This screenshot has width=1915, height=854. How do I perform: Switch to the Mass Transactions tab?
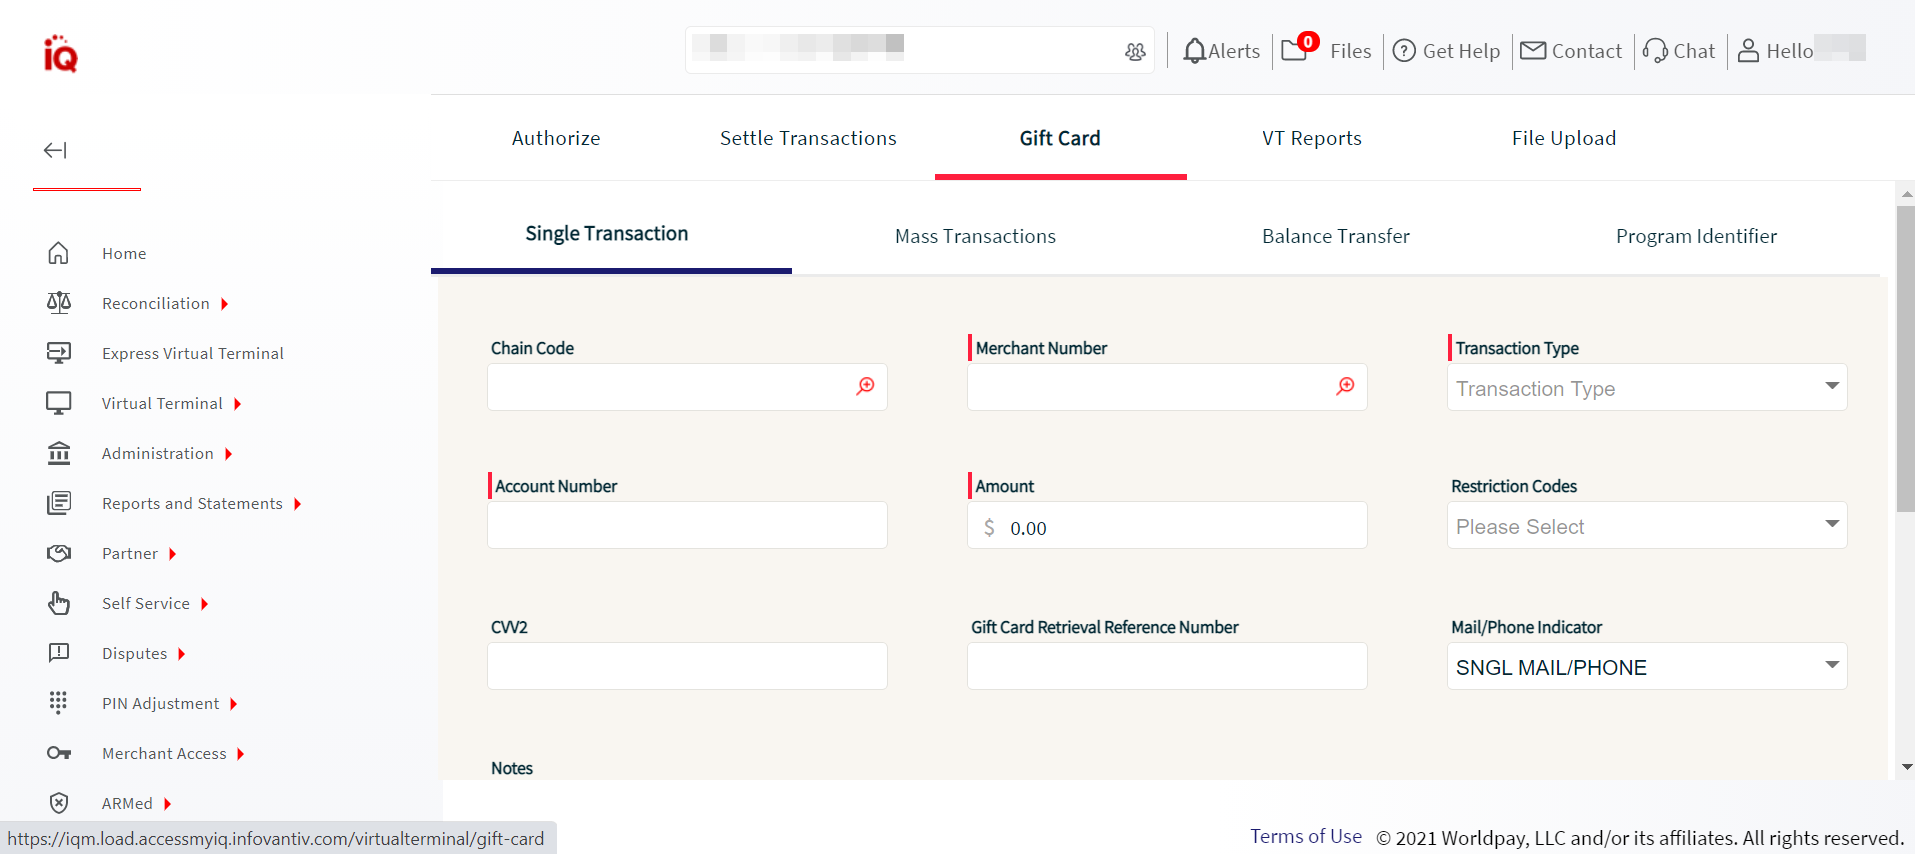[975, 236]
